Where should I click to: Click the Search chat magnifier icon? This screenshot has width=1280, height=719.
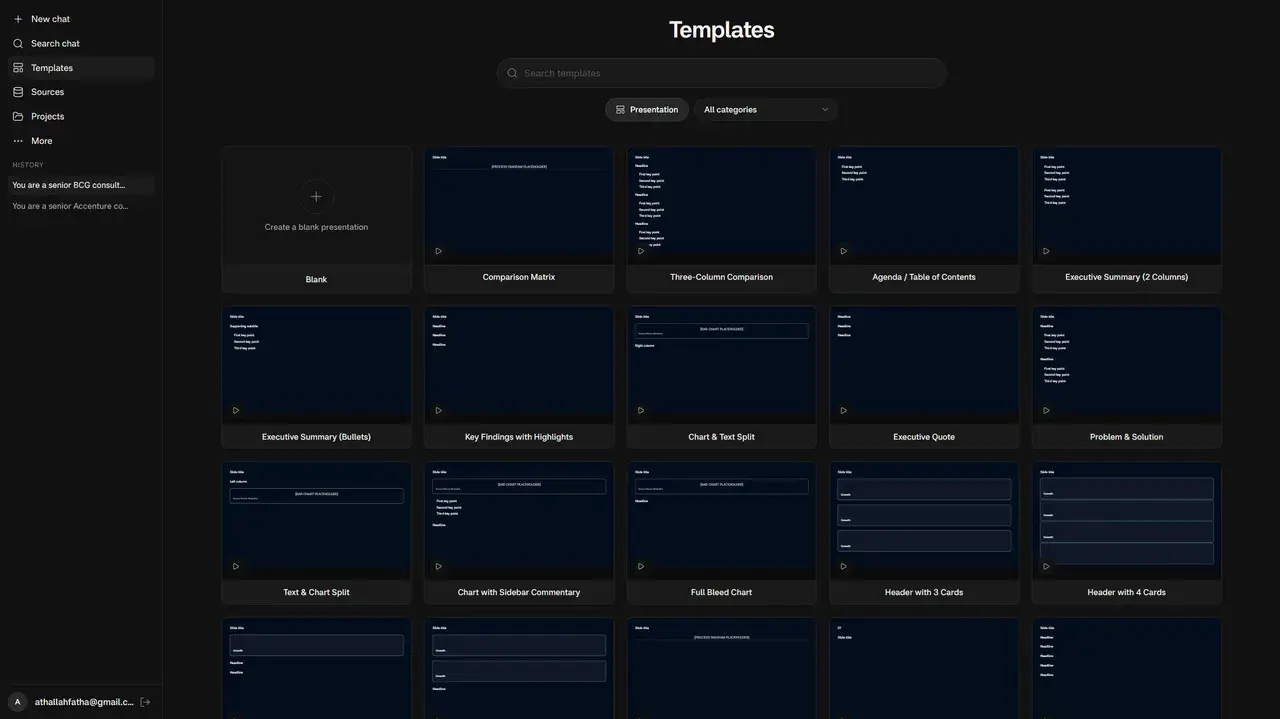point(18,44)
